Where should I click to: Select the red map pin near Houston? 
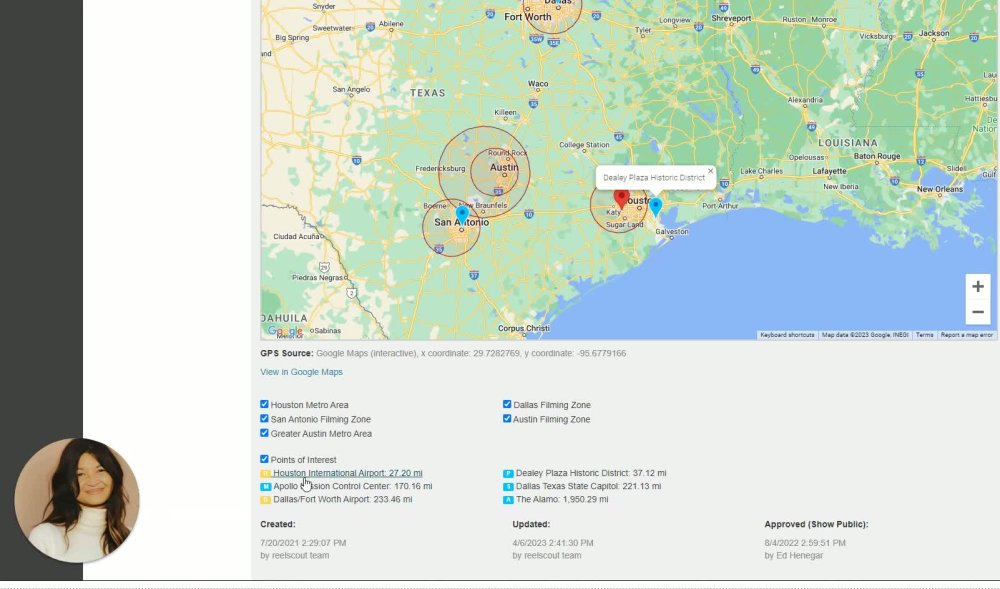(622, 198)
